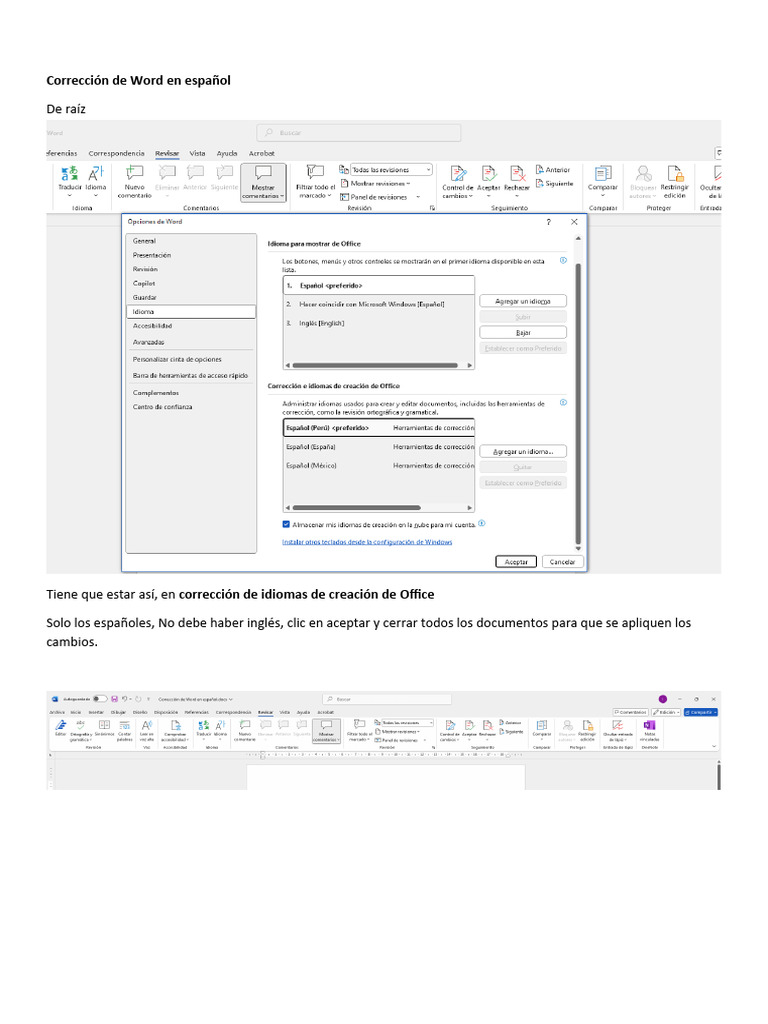Click Ocultar entrada de lápiz icon
The height and width of the screenshot is (1024, 768).
[x=617, y=725]
